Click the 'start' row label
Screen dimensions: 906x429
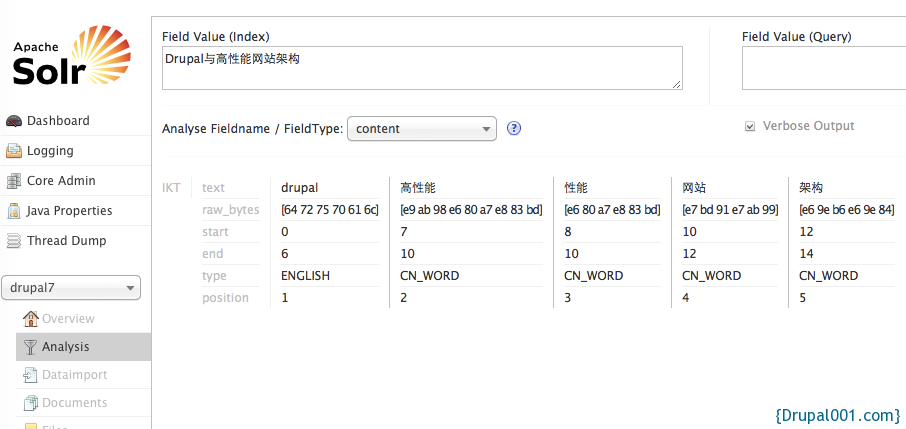[215, 232]
